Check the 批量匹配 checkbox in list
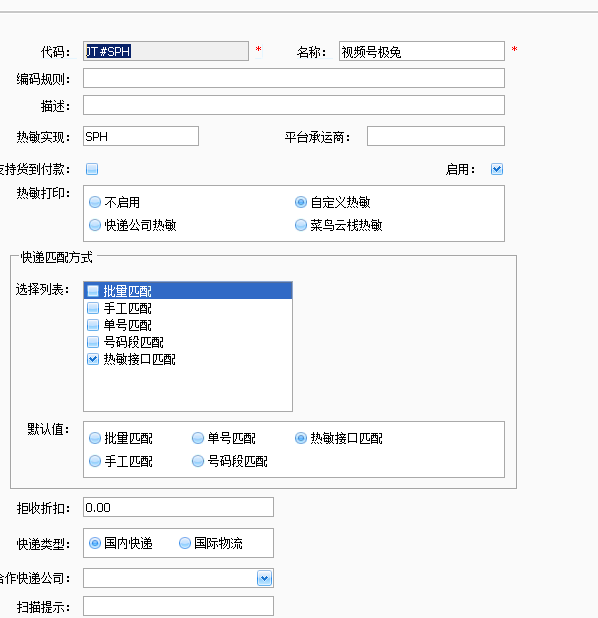This screenshot has width=598, height=618. (x=93, y=291)
